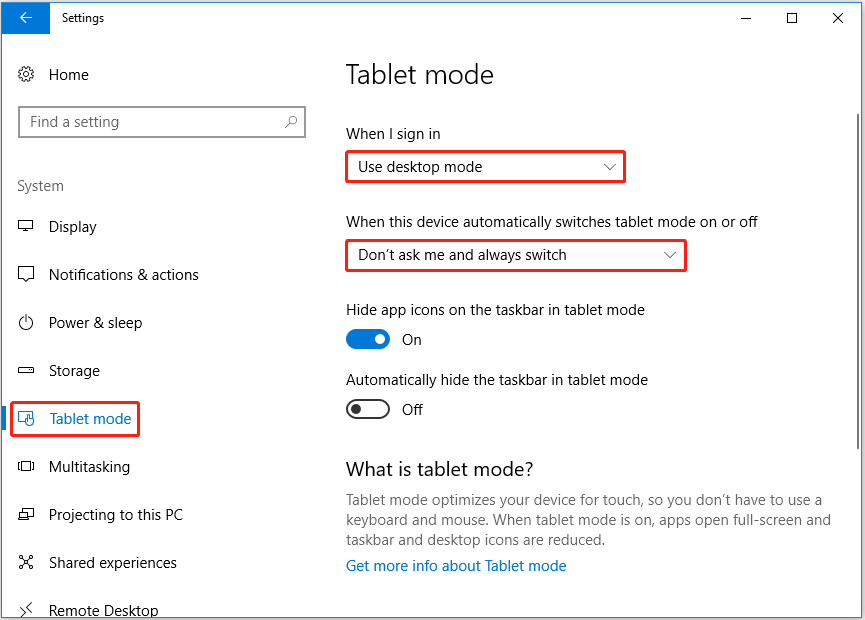Open Notifications & actions settings
This screenshot has width=865, height=620.
(27, 275)
